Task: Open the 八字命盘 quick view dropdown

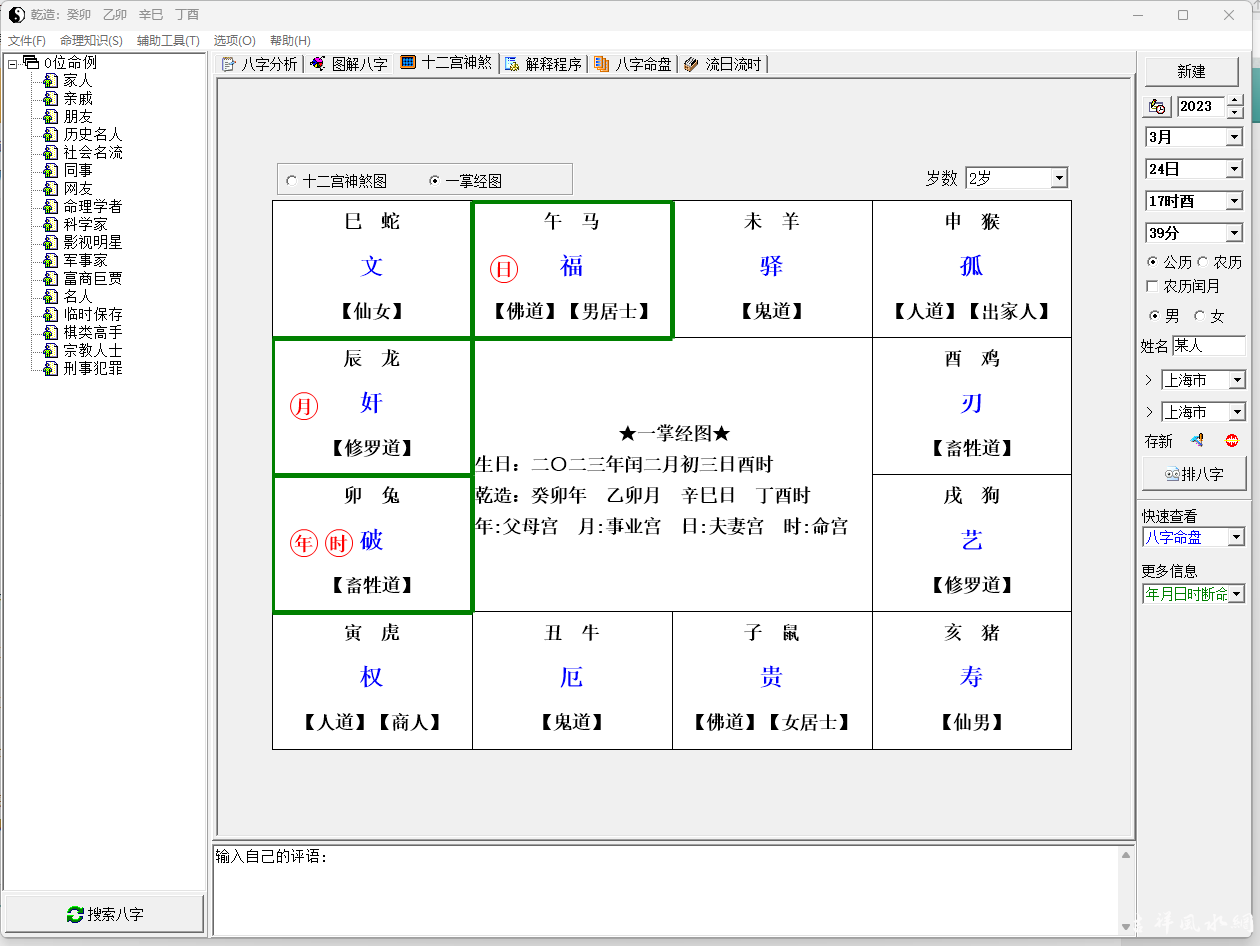Action: pyautogui.click(x=1236, y=537)
